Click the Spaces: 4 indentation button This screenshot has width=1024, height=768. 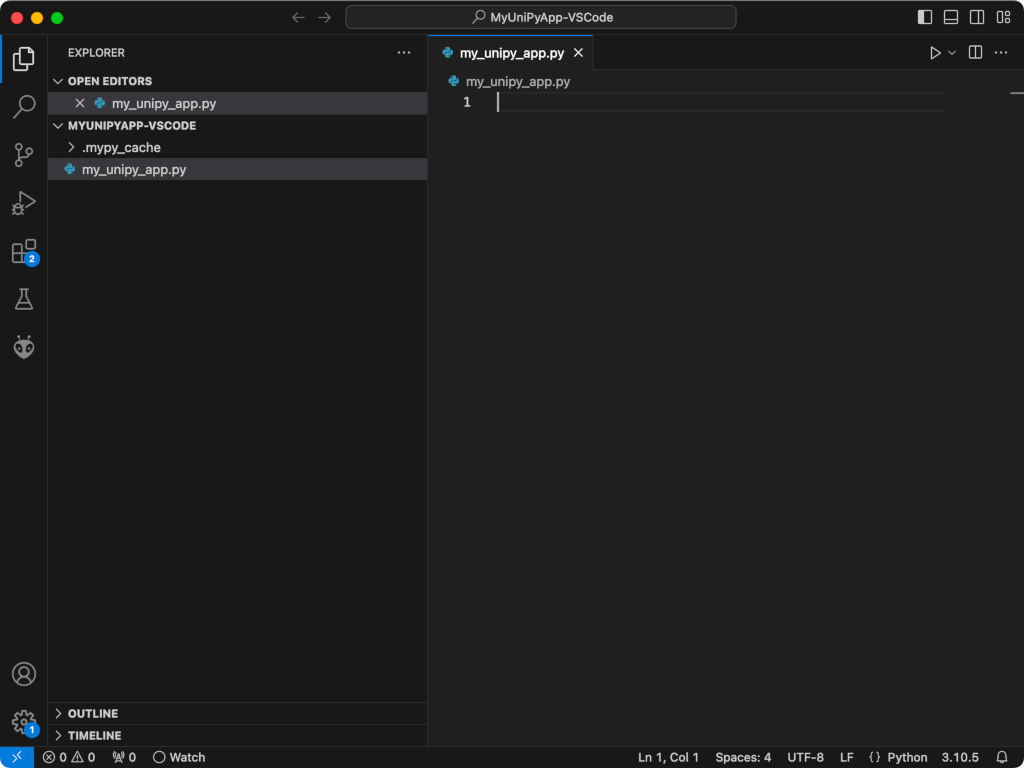743,757
